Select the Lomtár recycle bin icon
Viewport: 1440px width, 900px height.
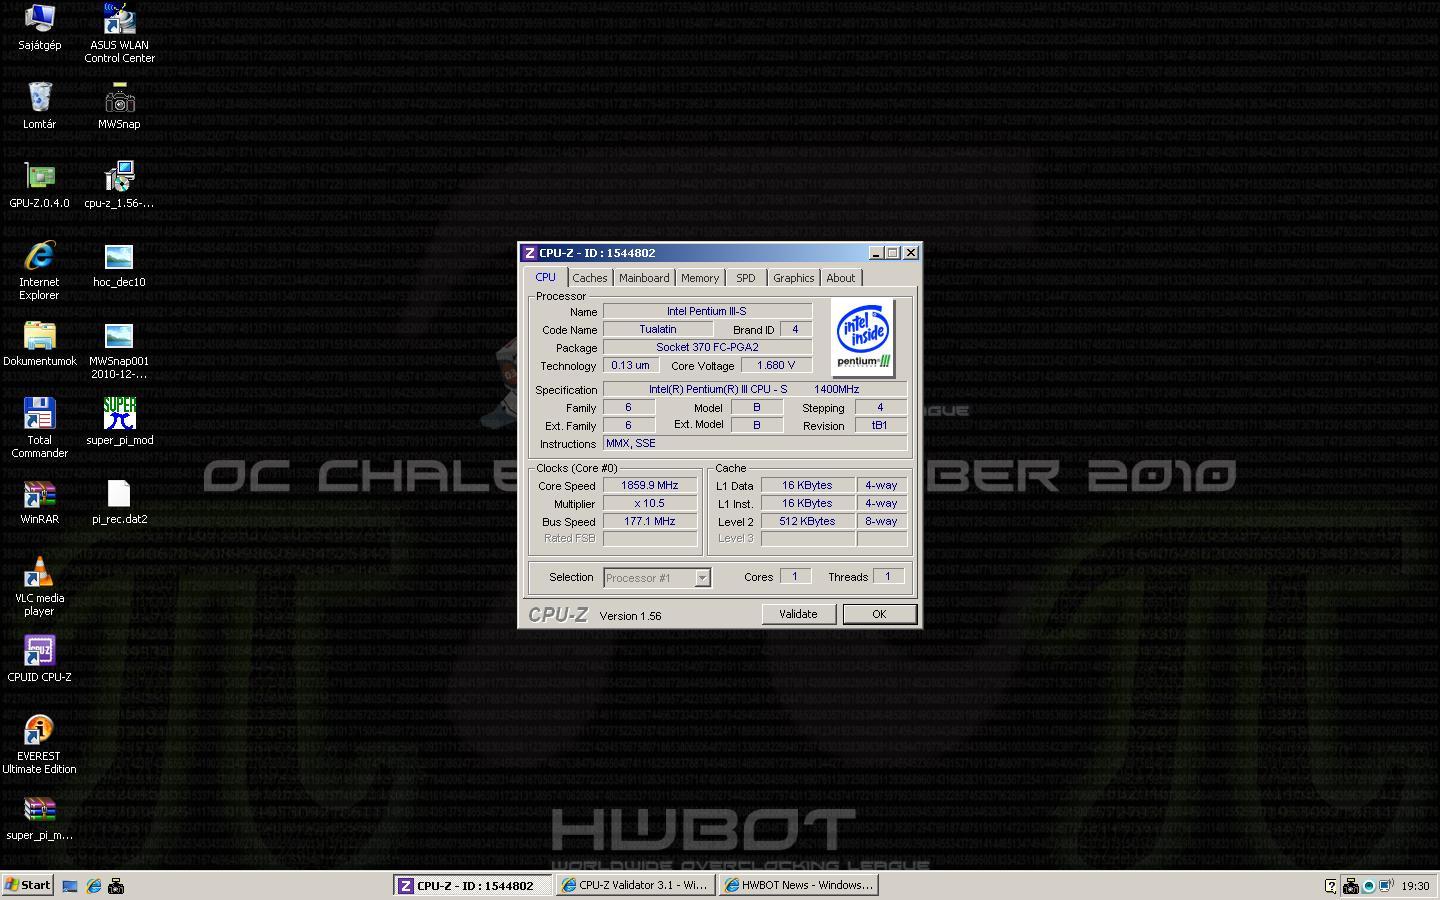click(39, 106)
